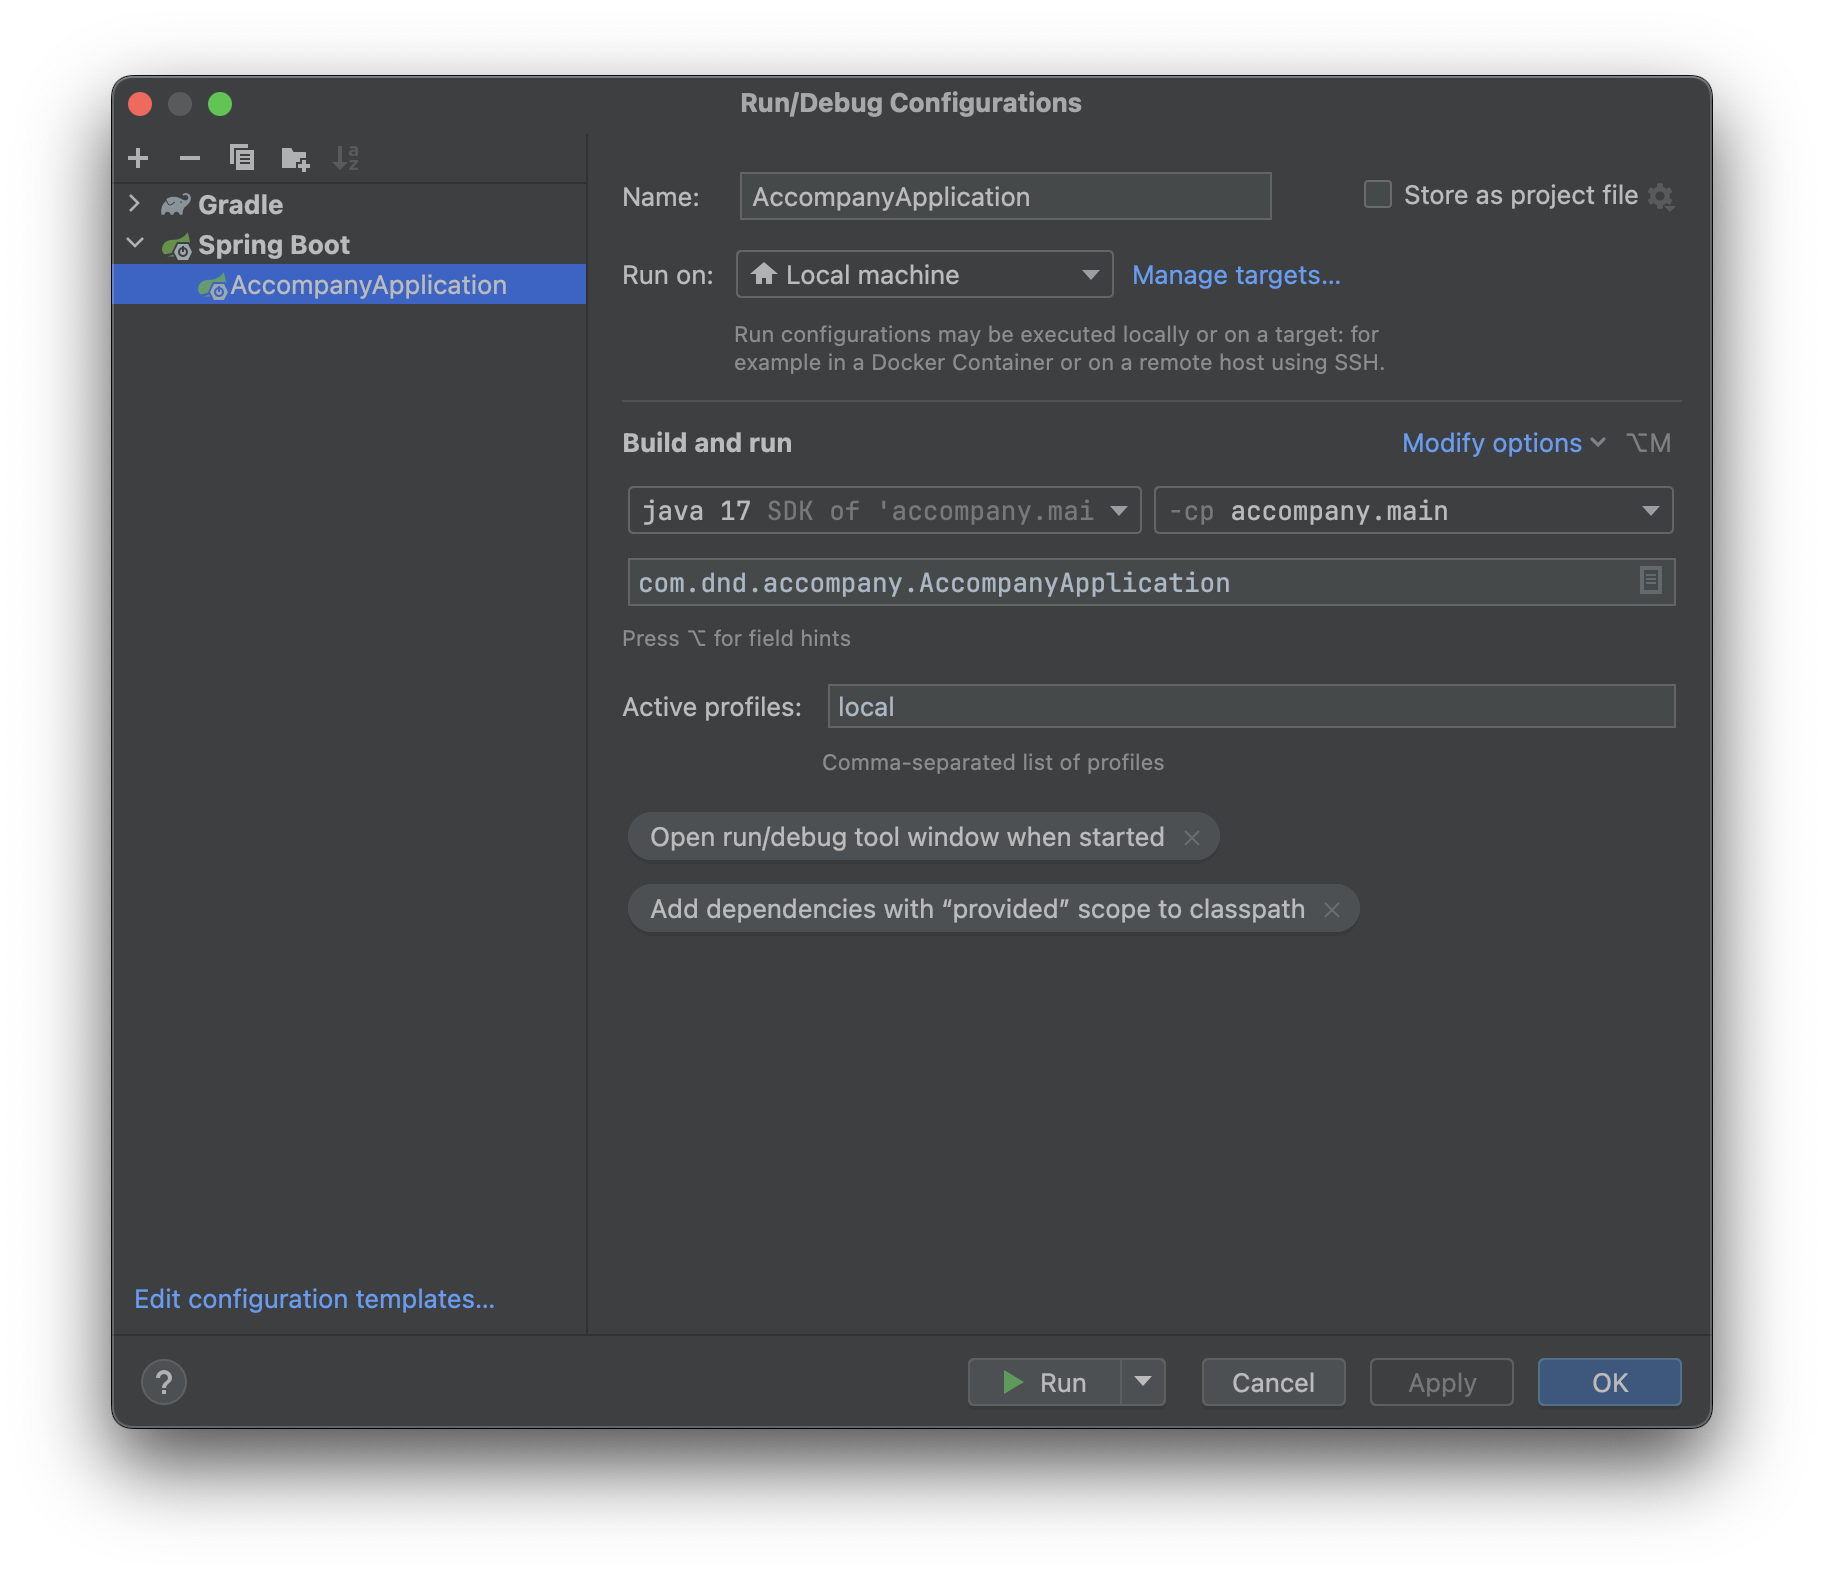
Task: Click the Spring Boot leaf icon
Action: click(x=177, y=246)
